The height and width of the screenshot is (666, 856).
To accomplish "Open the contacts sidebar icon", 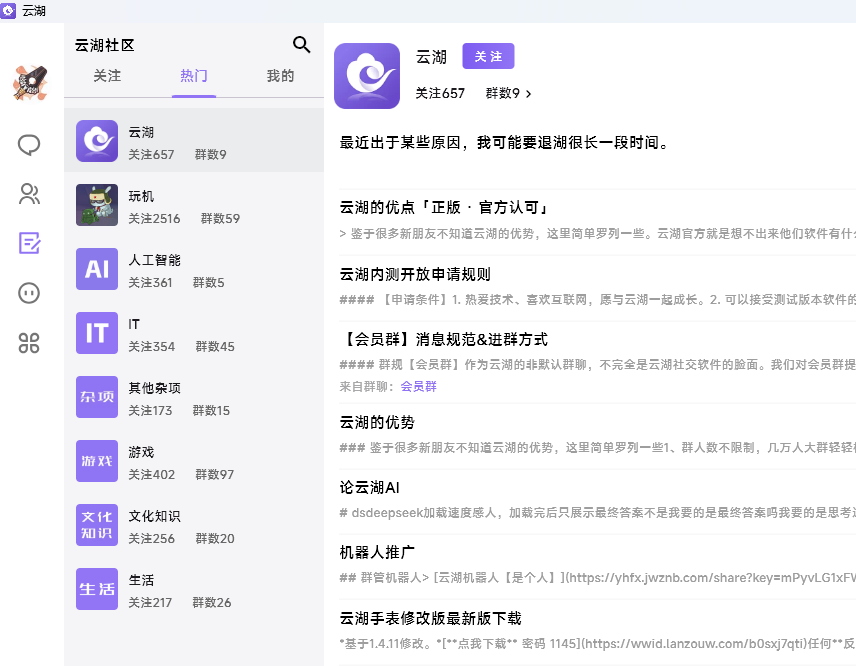I will (x=29, y=194).
